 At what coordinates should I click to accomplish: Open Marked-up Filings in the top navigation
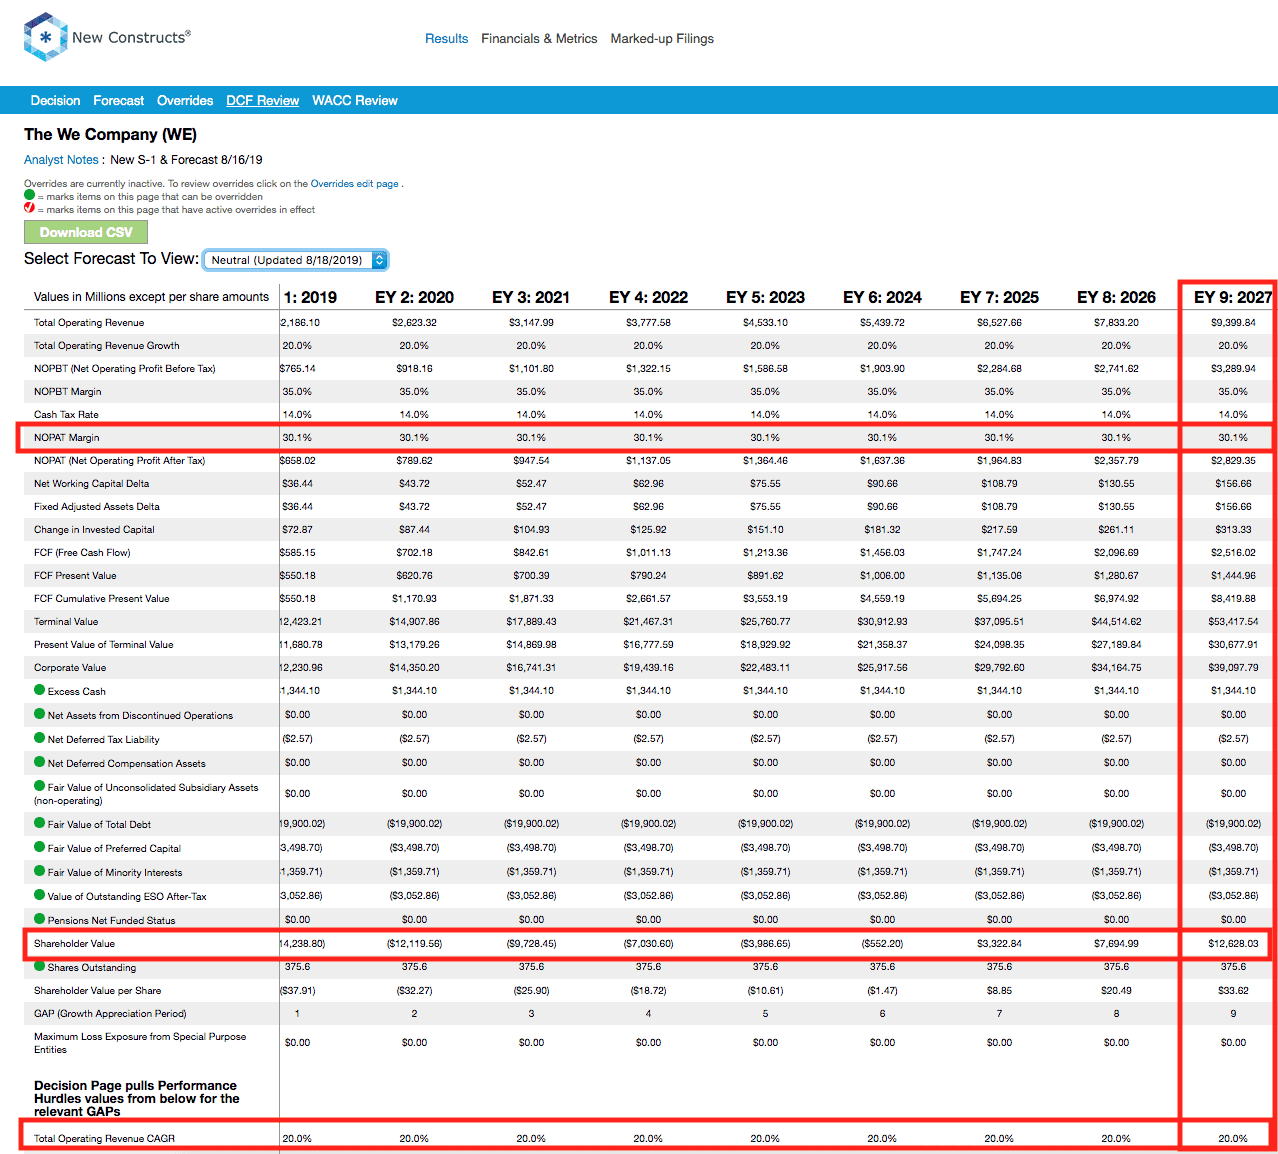[662, 38]
